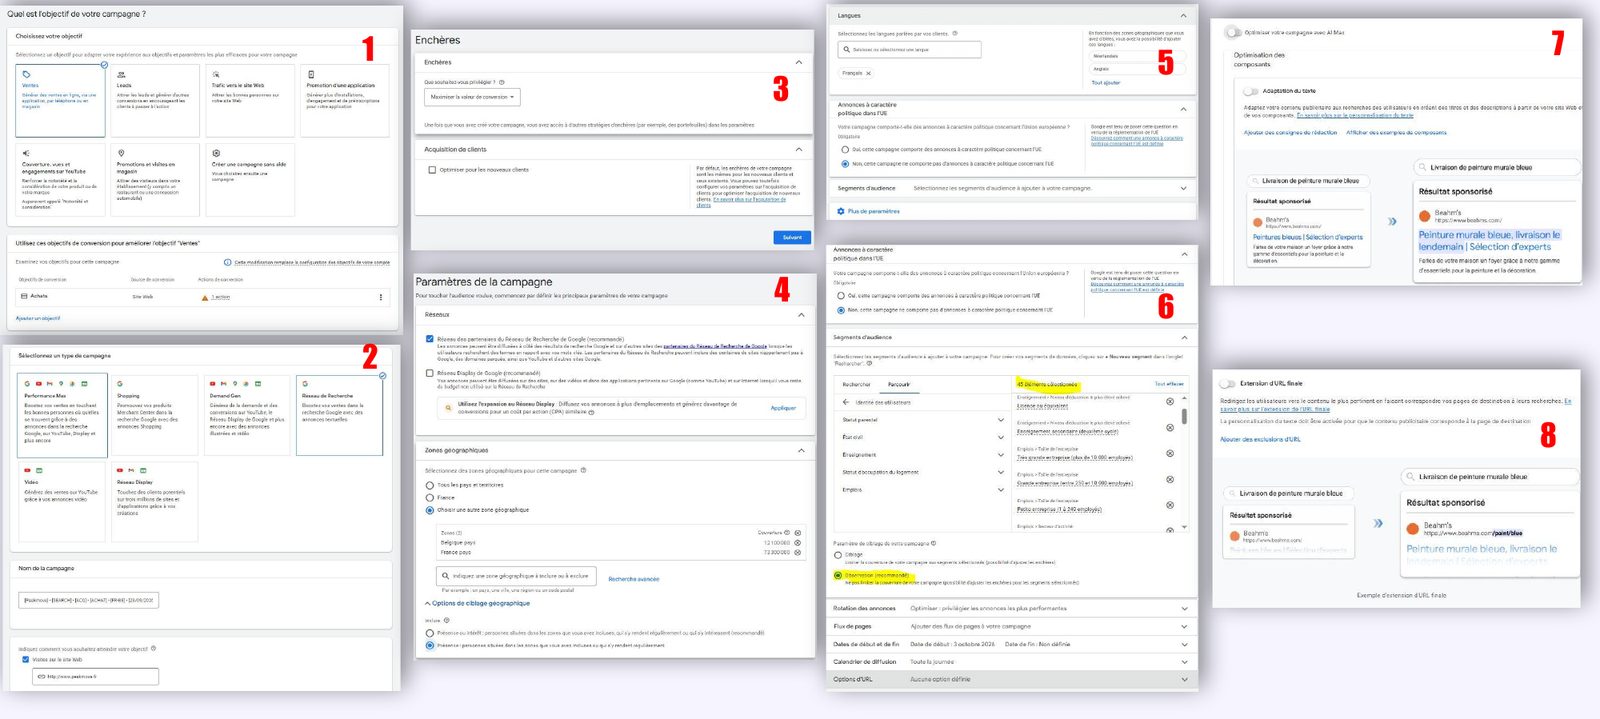Click the Leads objective people icon
Image resolution: width=1600 pixels, height=719 pixels.
click(121, 74)
